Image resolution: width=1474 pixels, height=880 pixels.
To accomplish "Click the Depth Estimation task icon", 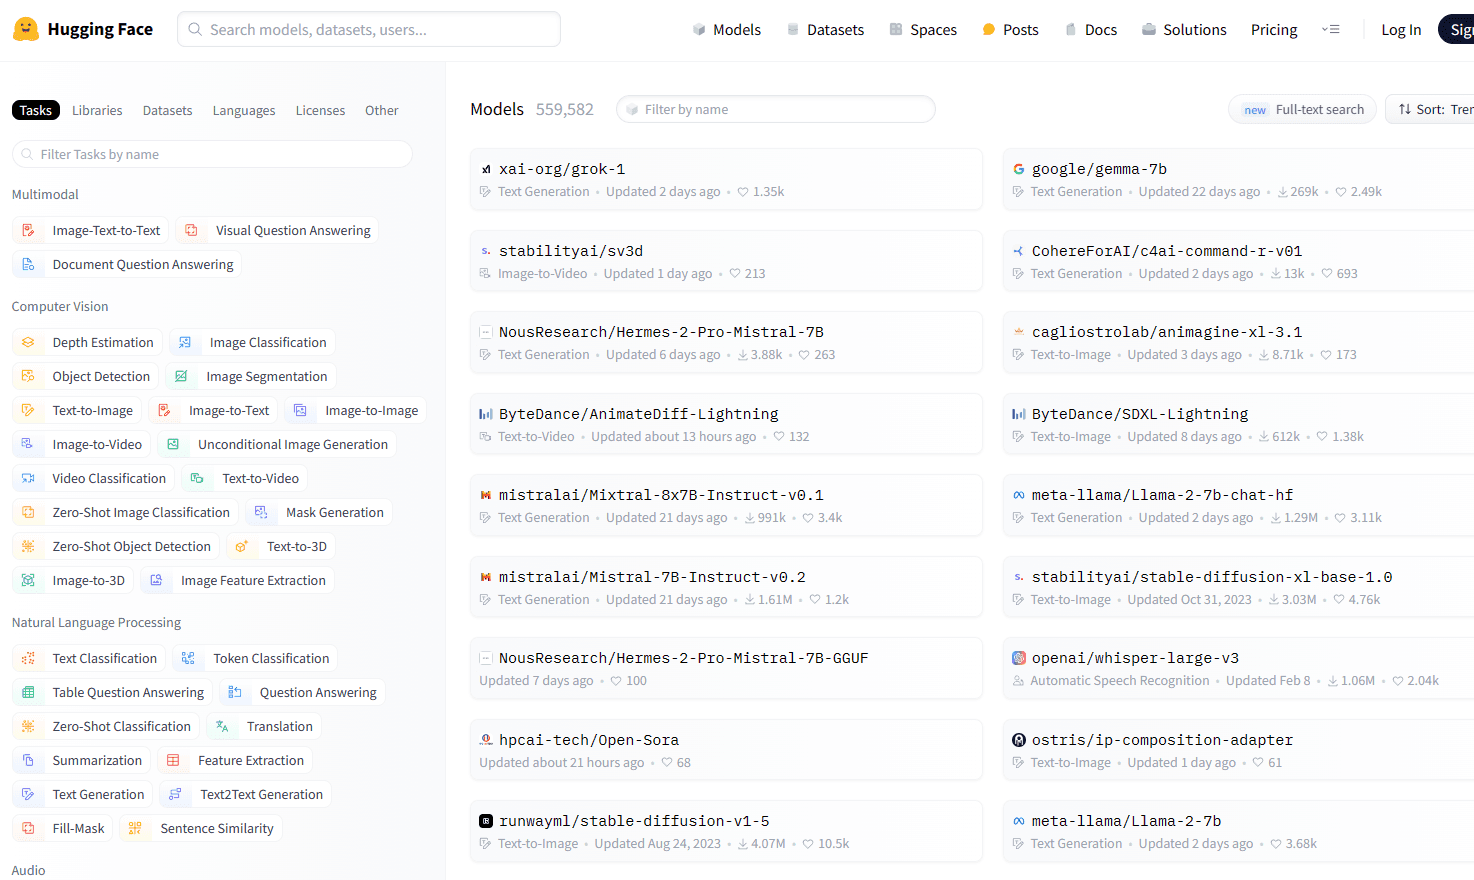I will (x=29, y=342).
